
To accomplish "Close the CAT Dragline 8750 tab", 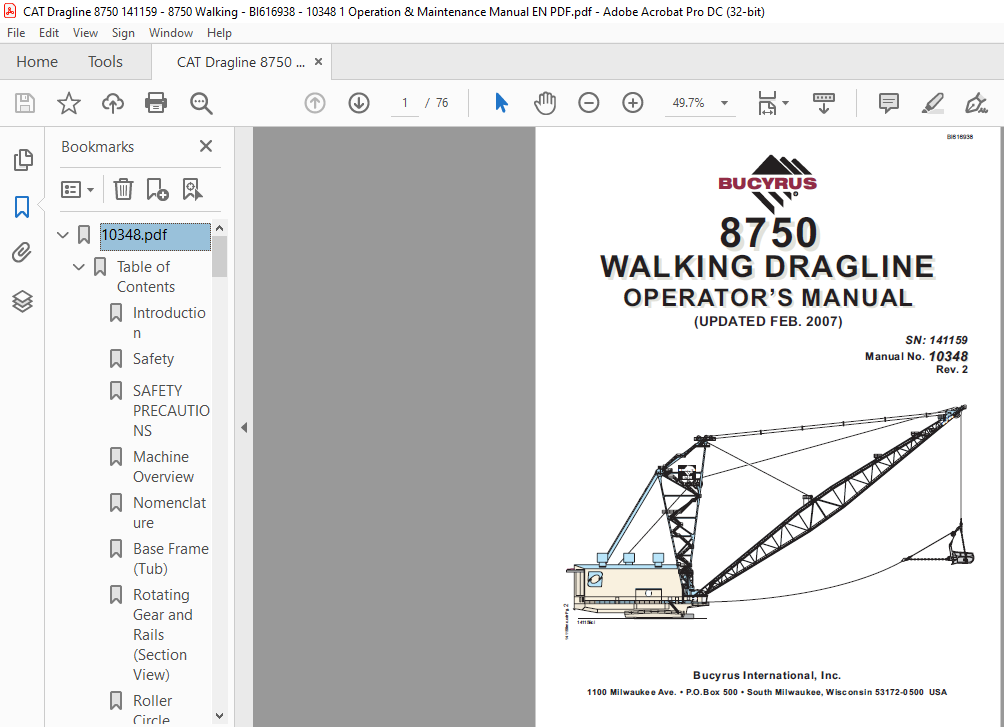I will [318, 61].
